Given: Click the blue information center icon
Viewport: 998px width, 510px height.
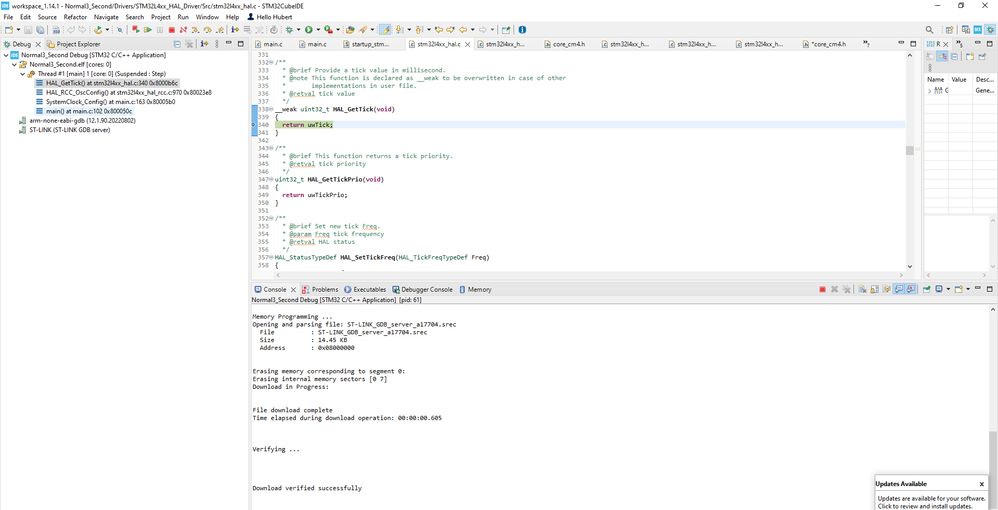Looking at the screenshot, I should [522, 29].
